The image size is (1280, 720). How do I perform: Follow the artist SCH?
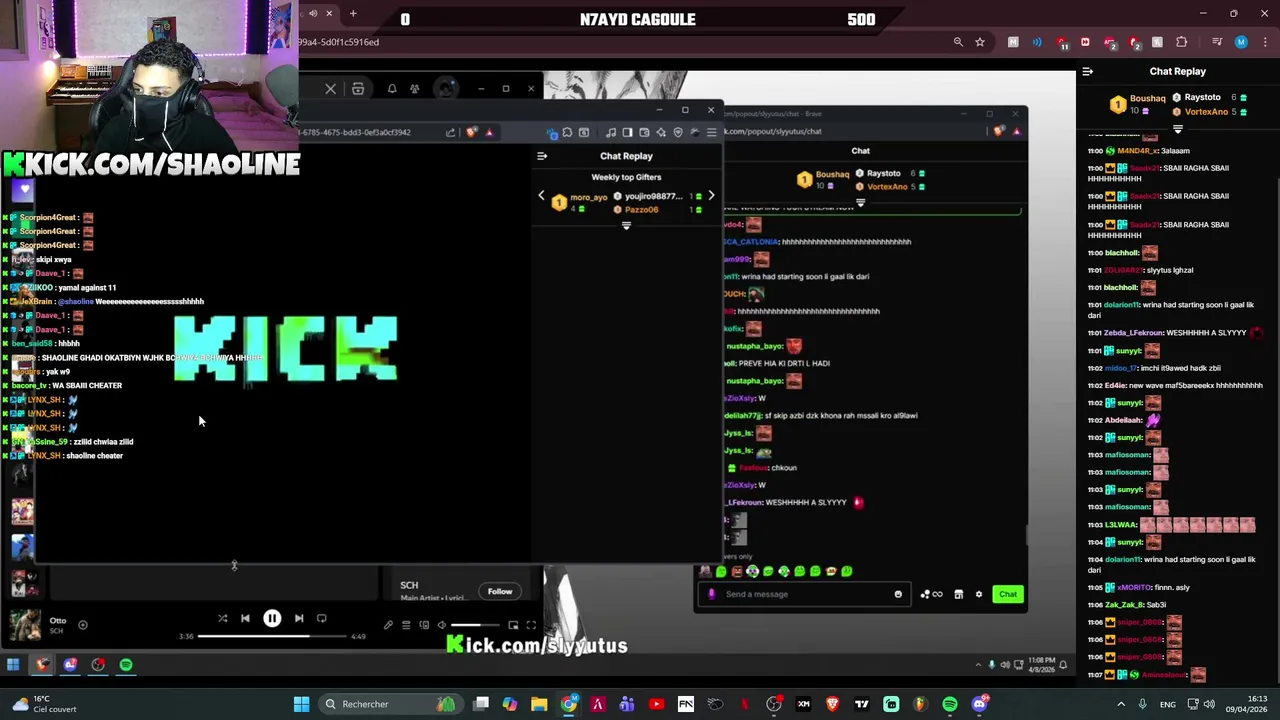pyautogui.click(x=500, y=591)
